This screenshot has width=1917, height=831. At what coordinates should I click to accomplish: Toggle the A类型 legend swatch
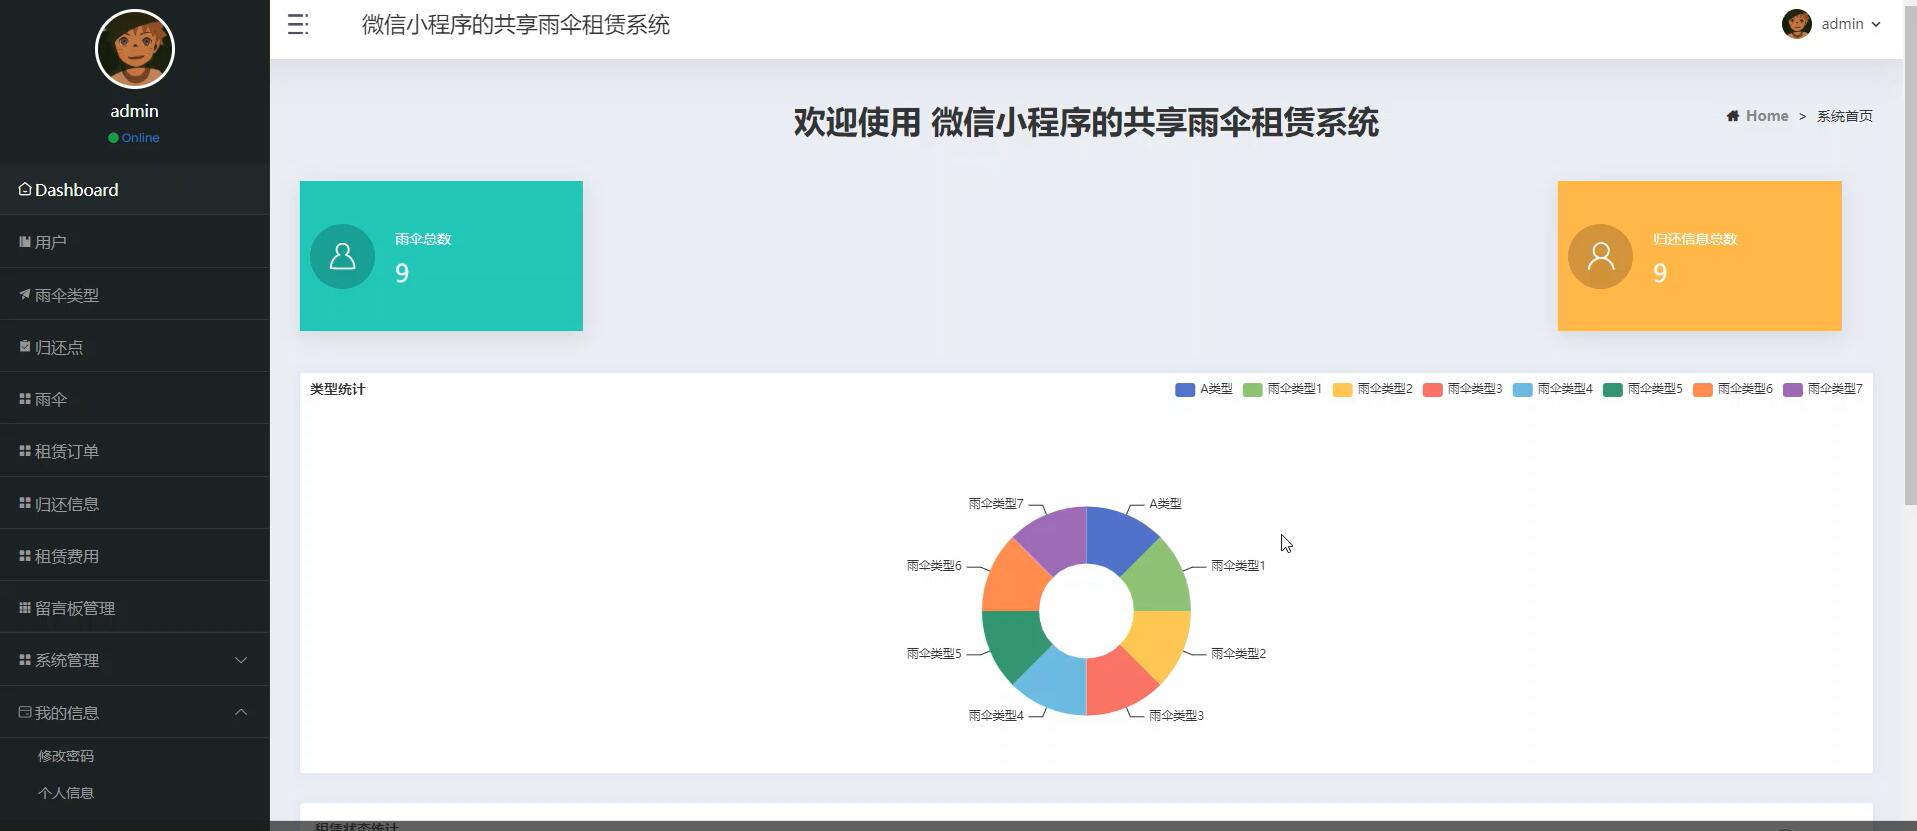click(x=1185, y=389)
